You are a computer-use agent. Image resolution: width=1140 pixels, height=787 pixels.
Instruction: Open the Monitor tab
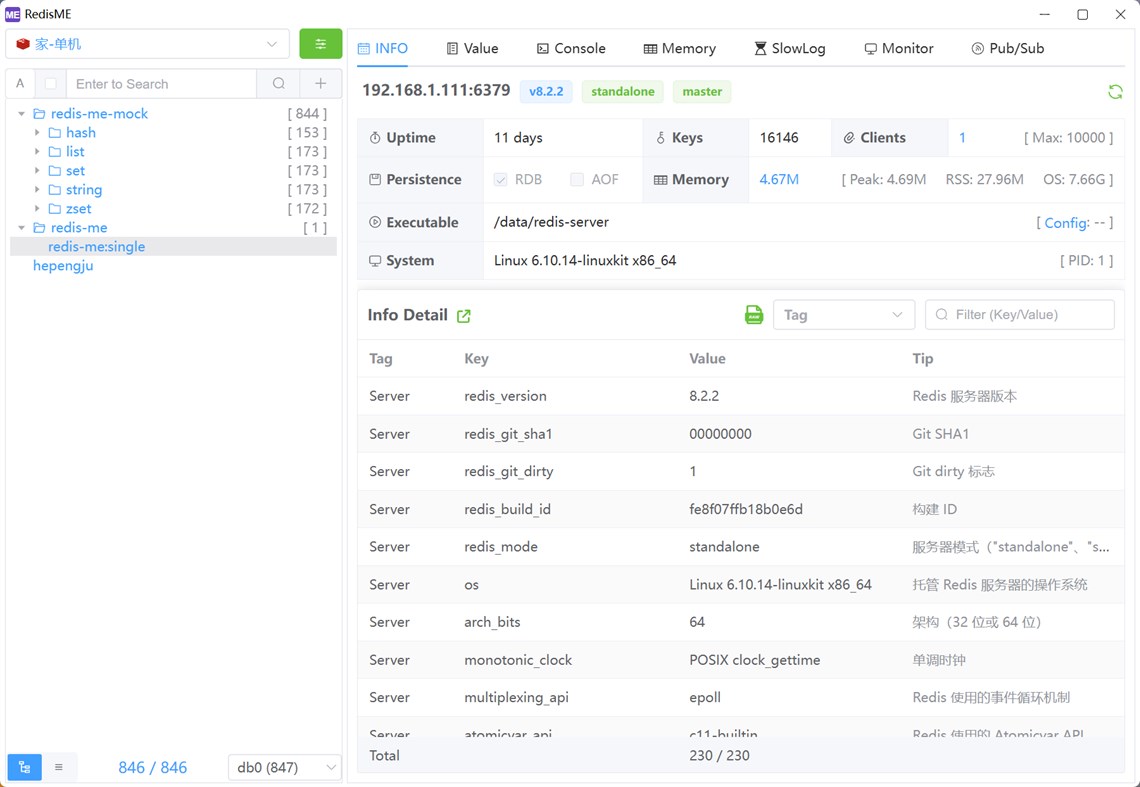tap(899, 49)
